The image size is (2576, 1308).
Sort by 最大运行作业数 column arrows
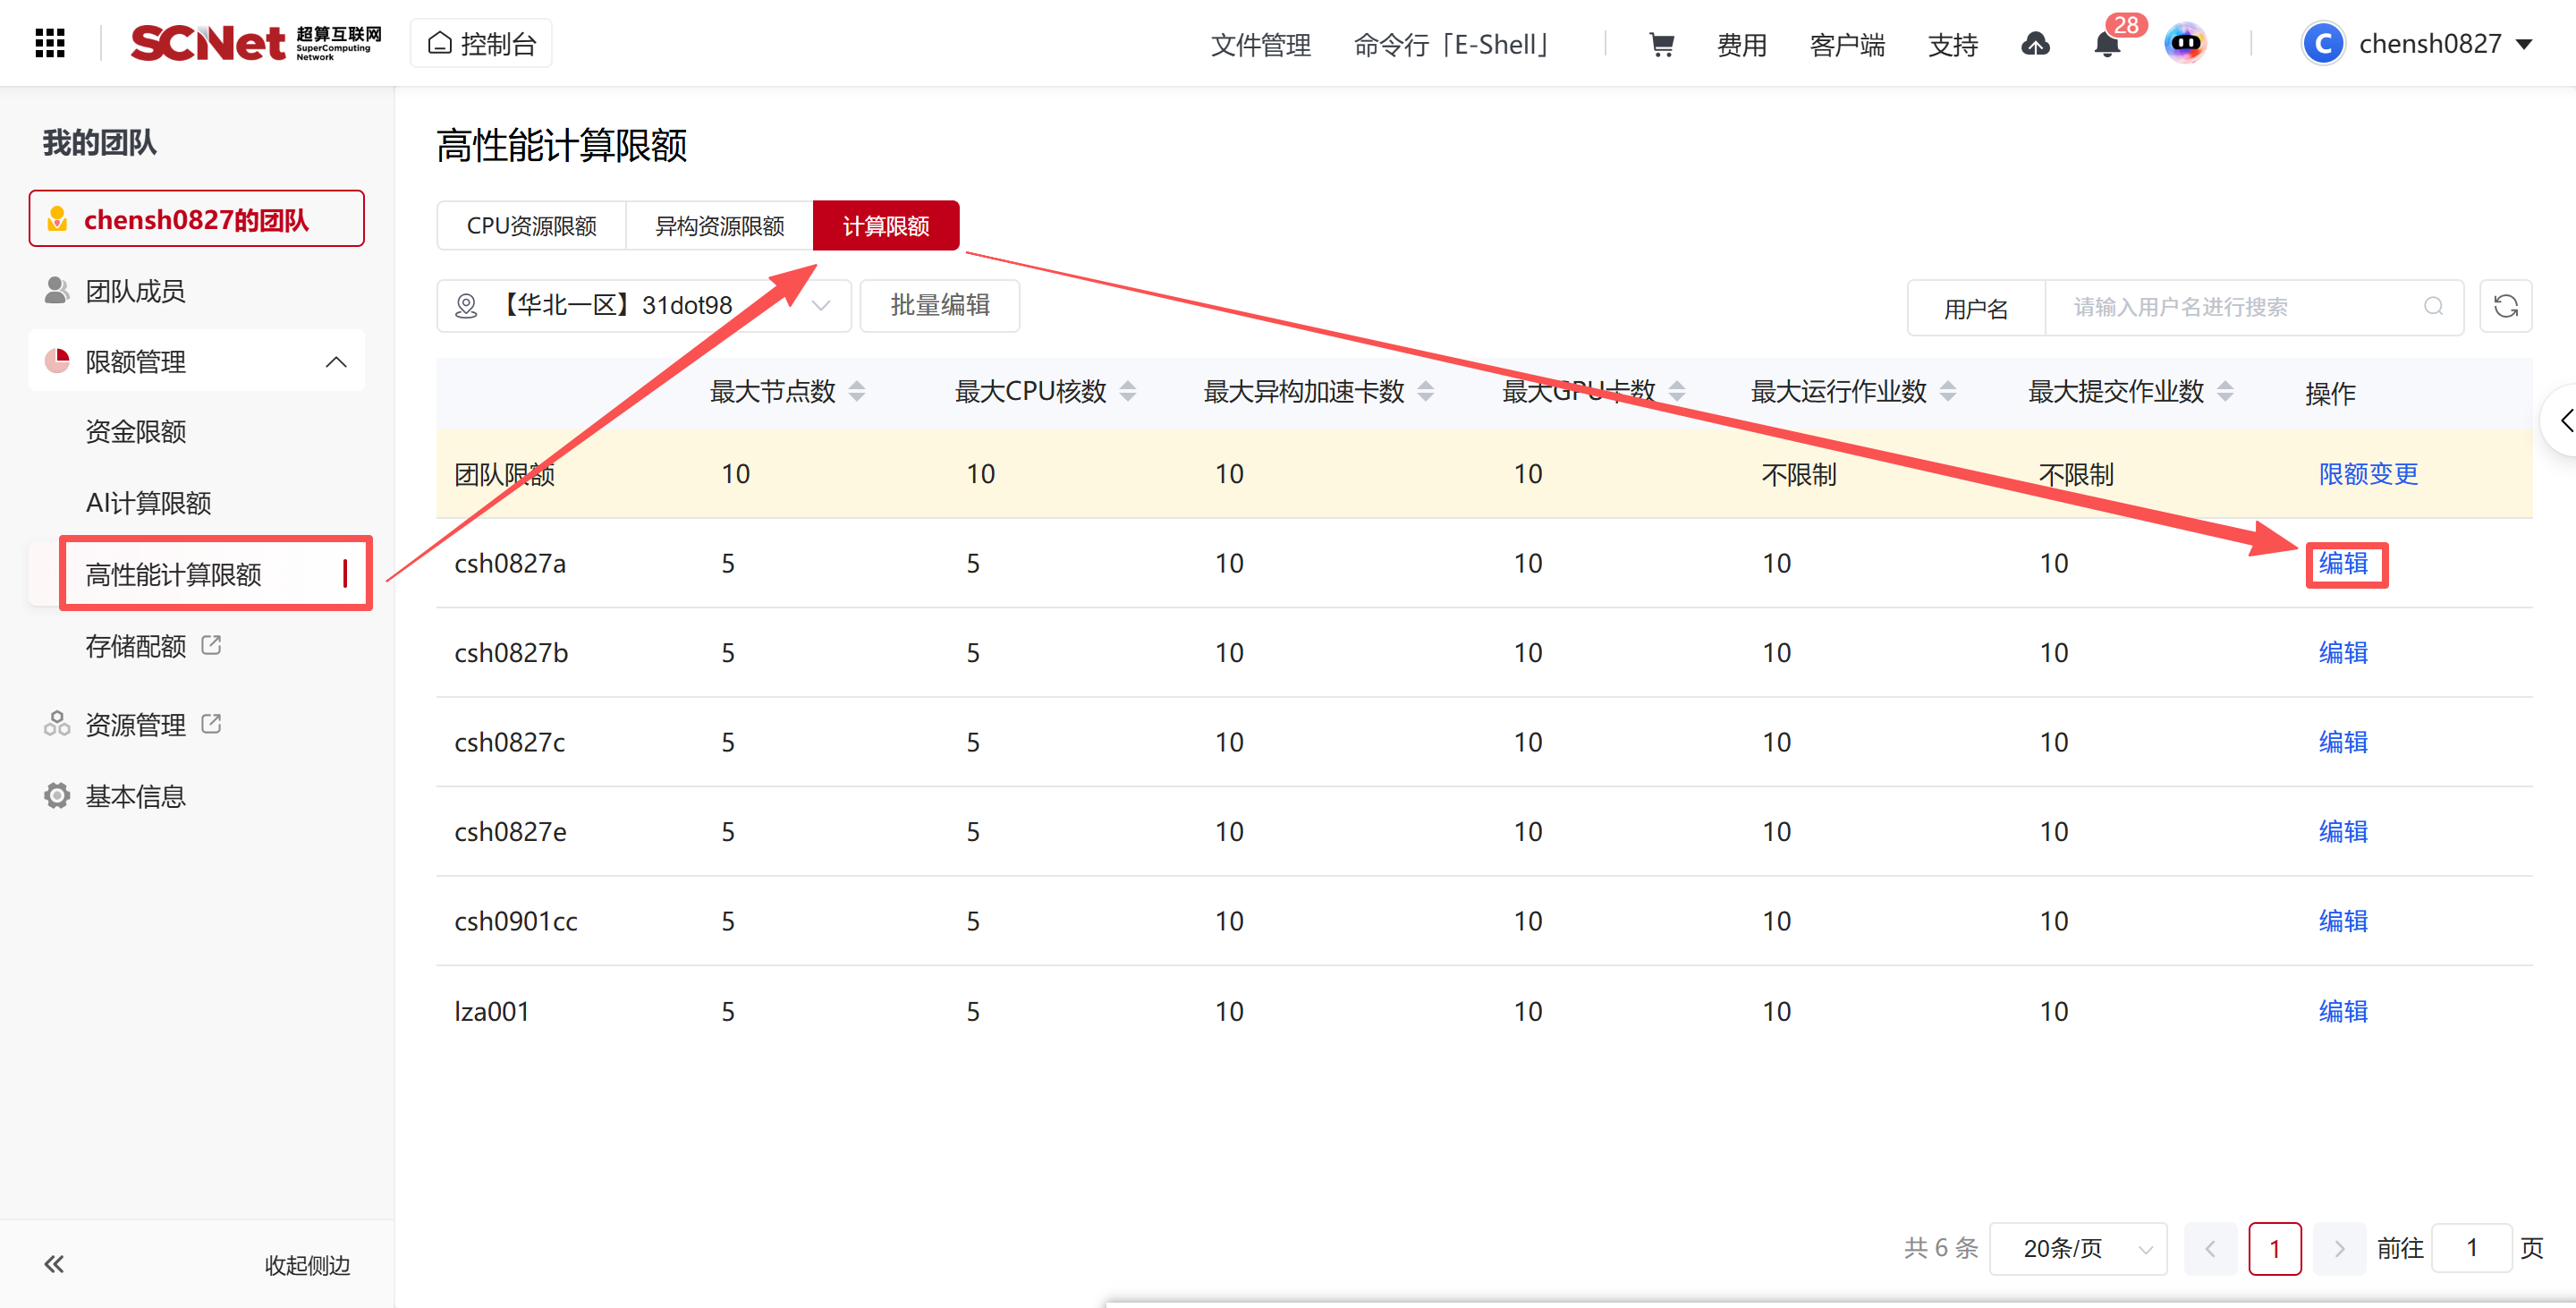click(1948, 391)
